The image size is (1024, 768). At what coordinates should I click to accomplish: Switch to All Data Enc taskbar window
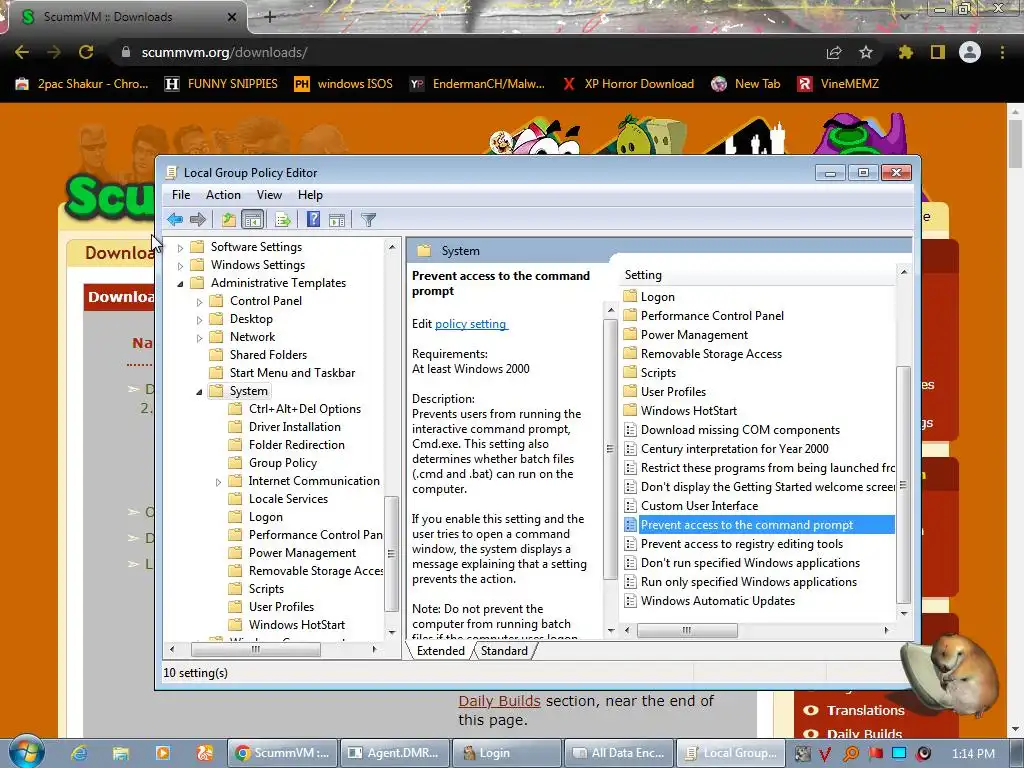618,753
